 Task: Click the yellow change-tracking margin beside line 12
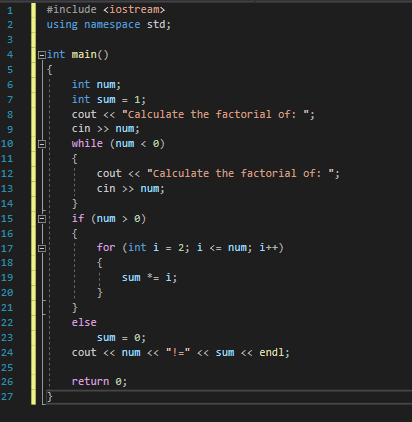click(x=33, y=174)
